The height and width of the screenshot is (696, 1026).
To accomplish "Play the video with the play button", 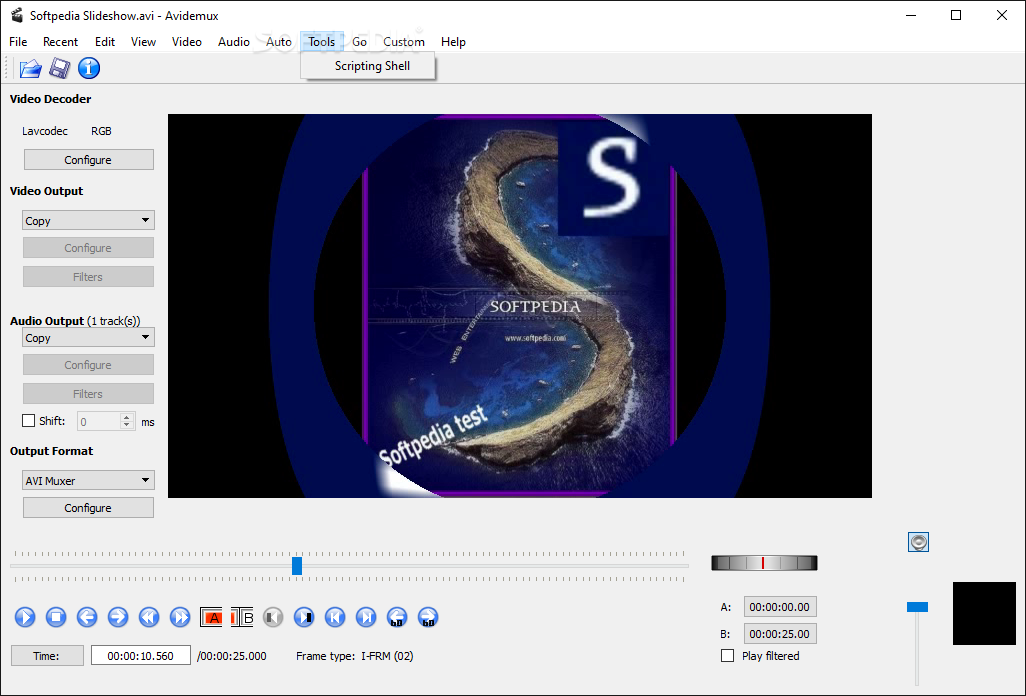I will [x=25, y=617].
